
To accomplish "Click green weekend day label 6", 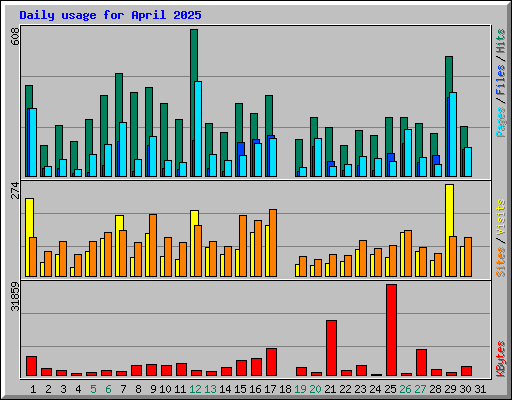I will coord(108,389).
